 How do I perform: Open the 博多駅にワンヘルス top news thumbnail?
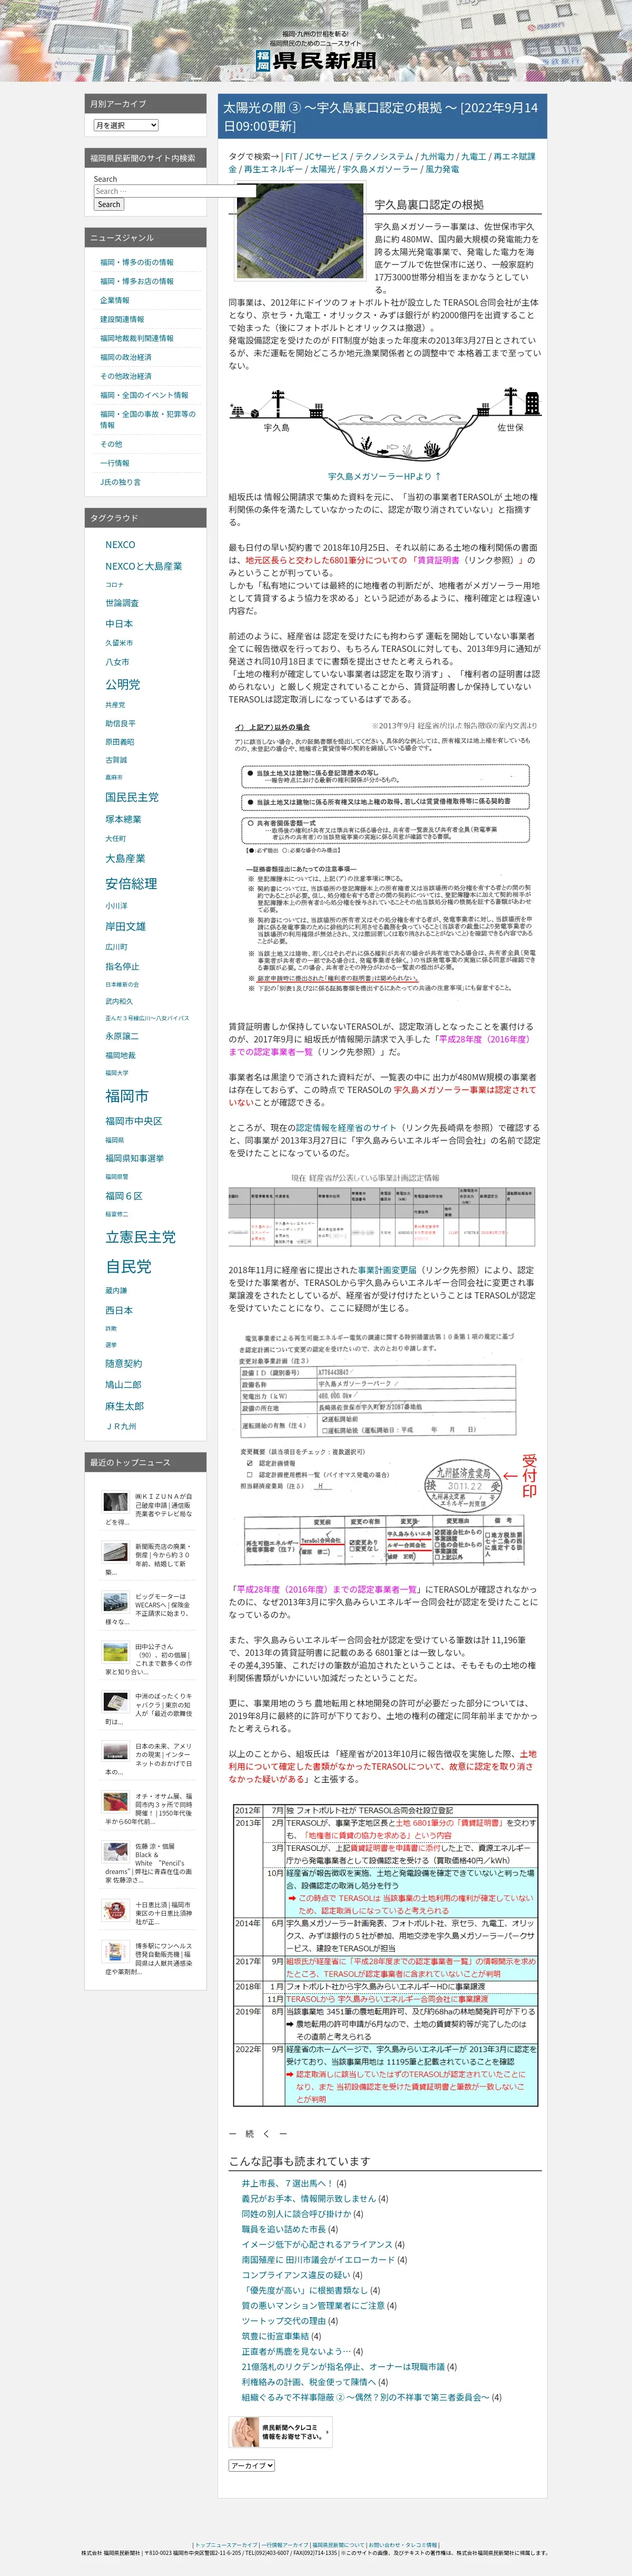click(x=116, y=1952)
